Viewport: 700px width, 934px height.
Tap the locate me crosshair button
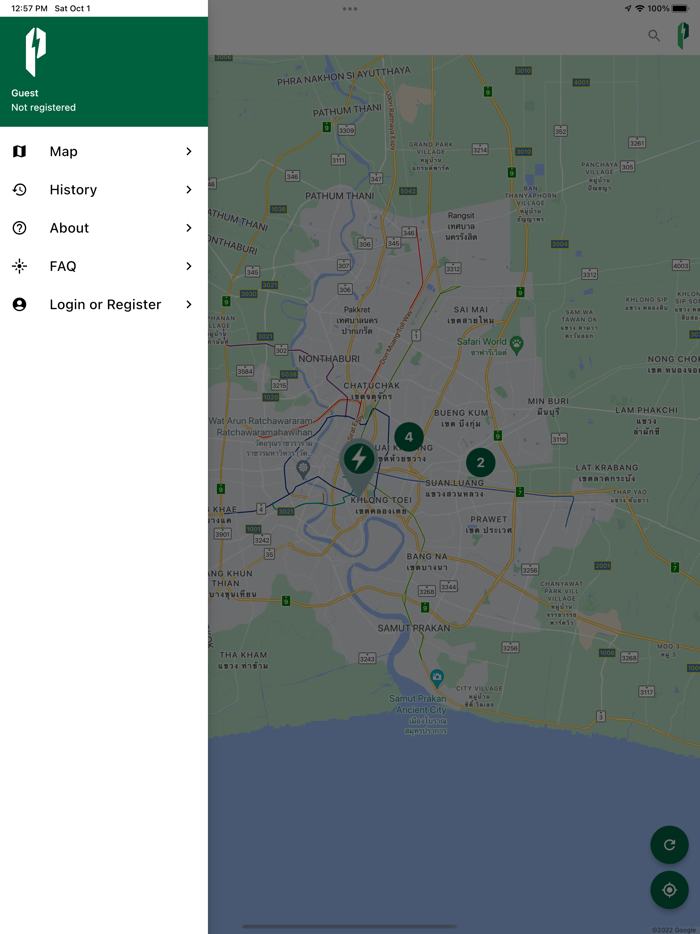coord(669,890)
